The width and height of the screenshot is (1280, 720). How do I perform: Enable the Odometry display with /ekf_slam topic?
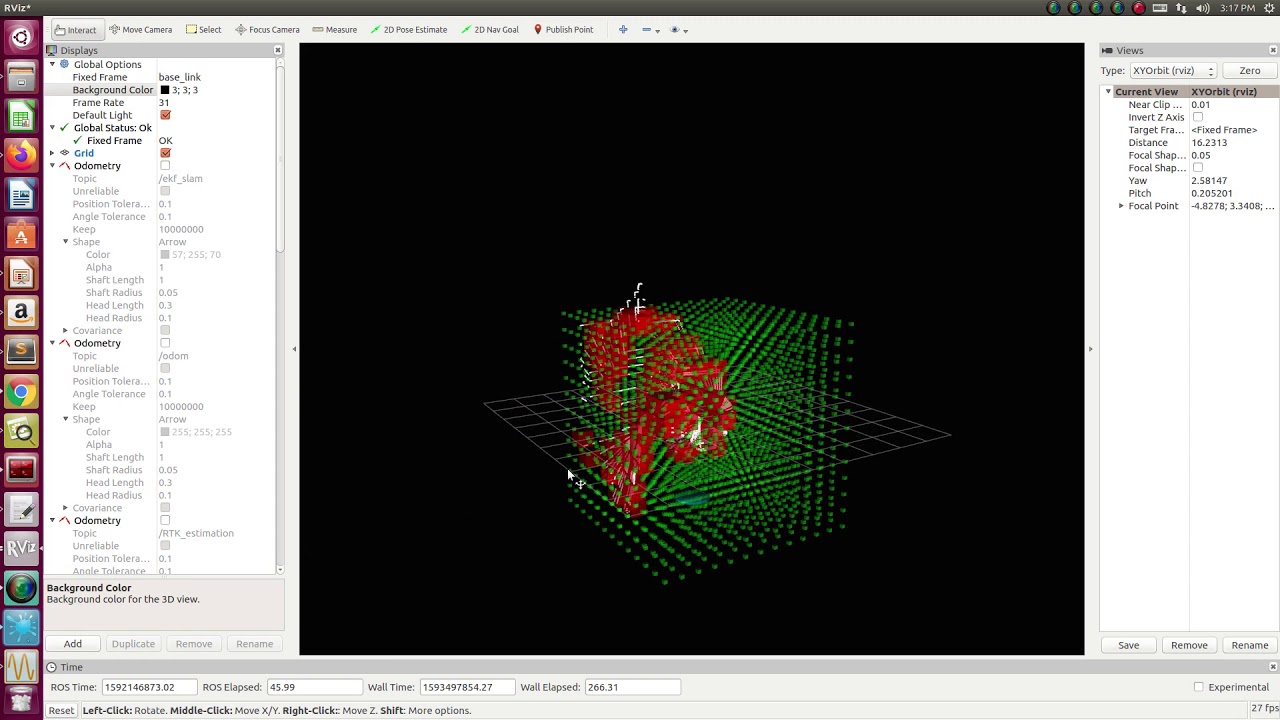(x=165, y=166)
